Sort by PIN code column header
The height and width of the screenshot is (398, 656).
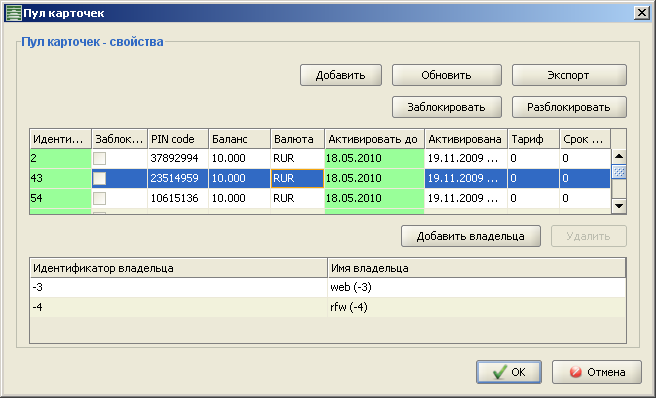[178, 139]
